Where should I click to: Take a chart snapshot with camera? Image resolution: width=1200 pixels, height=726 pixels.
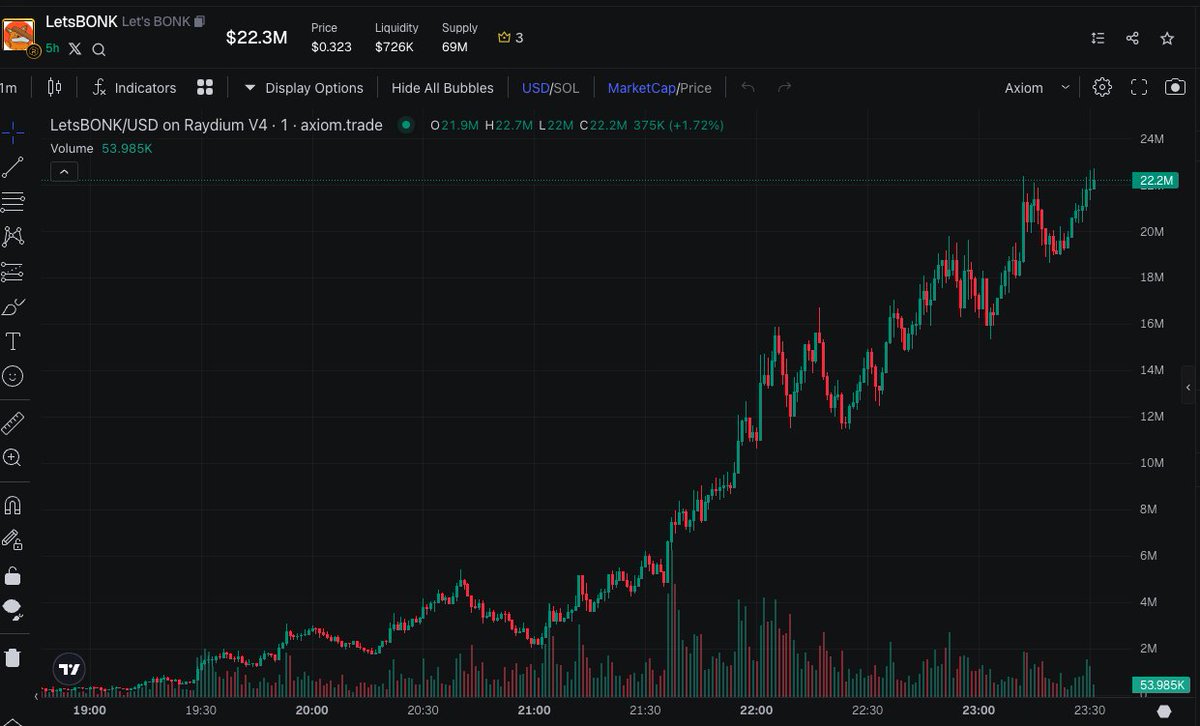click(x=1175, y=87)
